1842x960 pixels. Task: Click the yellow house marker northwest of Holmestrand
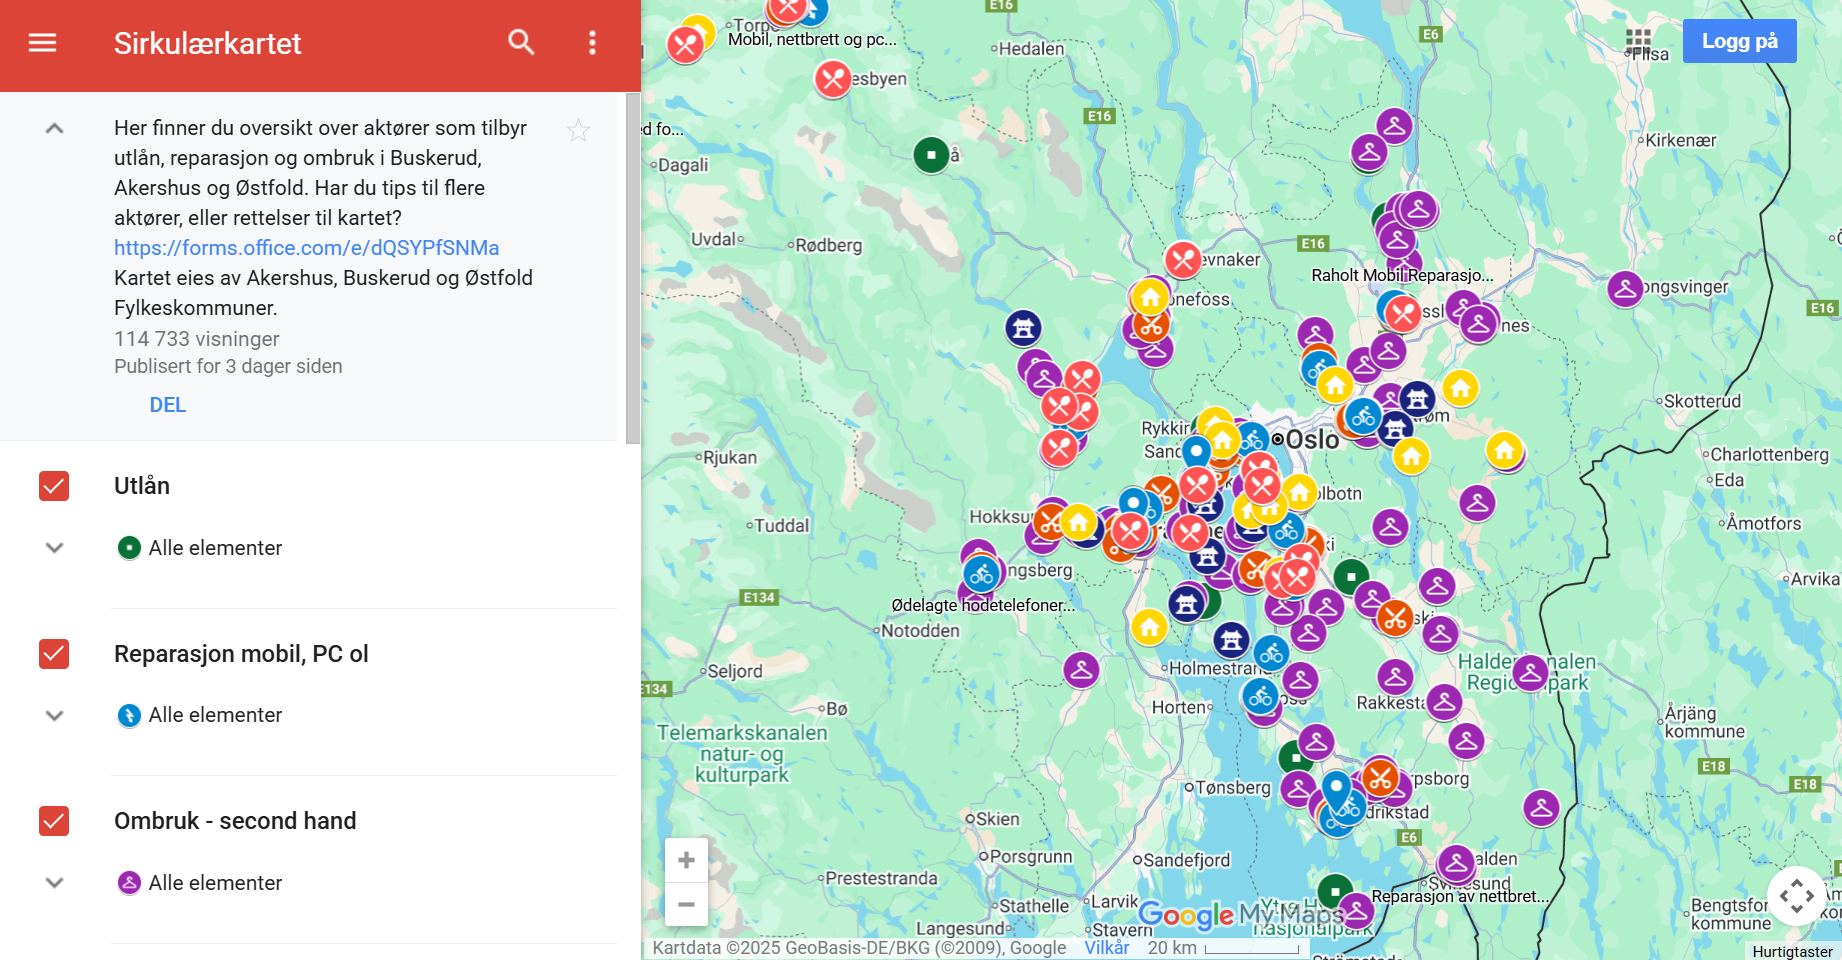(x=1150, y=627)
